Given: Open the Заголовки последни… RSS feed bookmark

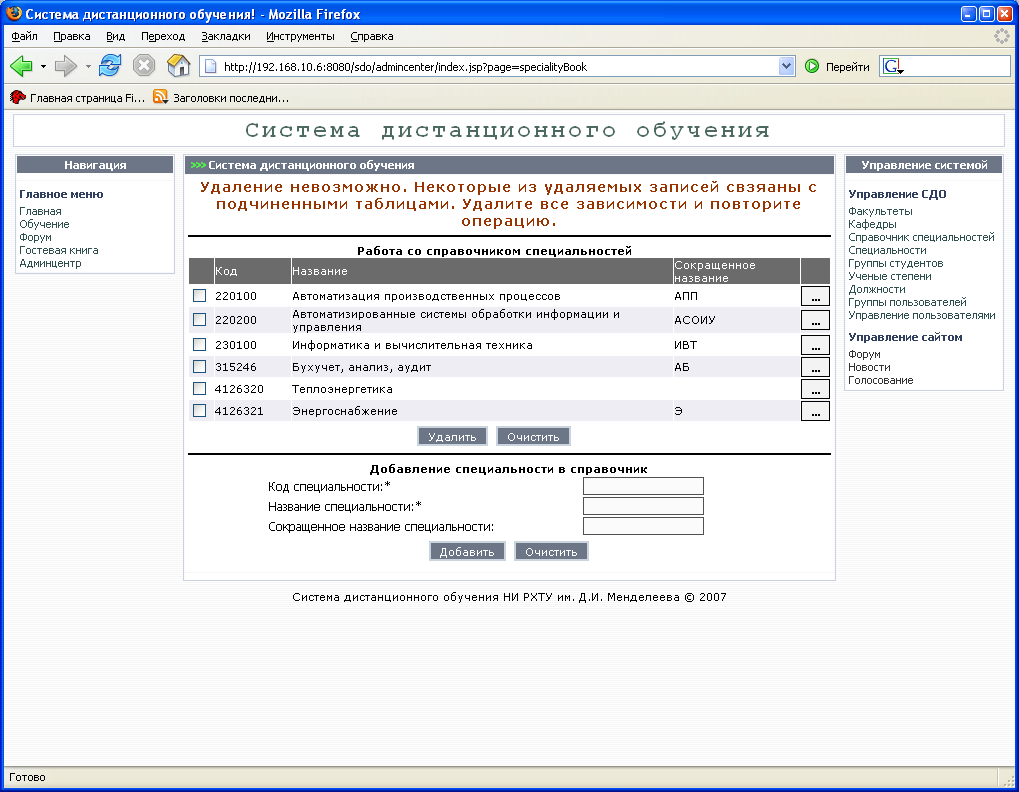Looking at the screenshot, I should tap(221, 97).
